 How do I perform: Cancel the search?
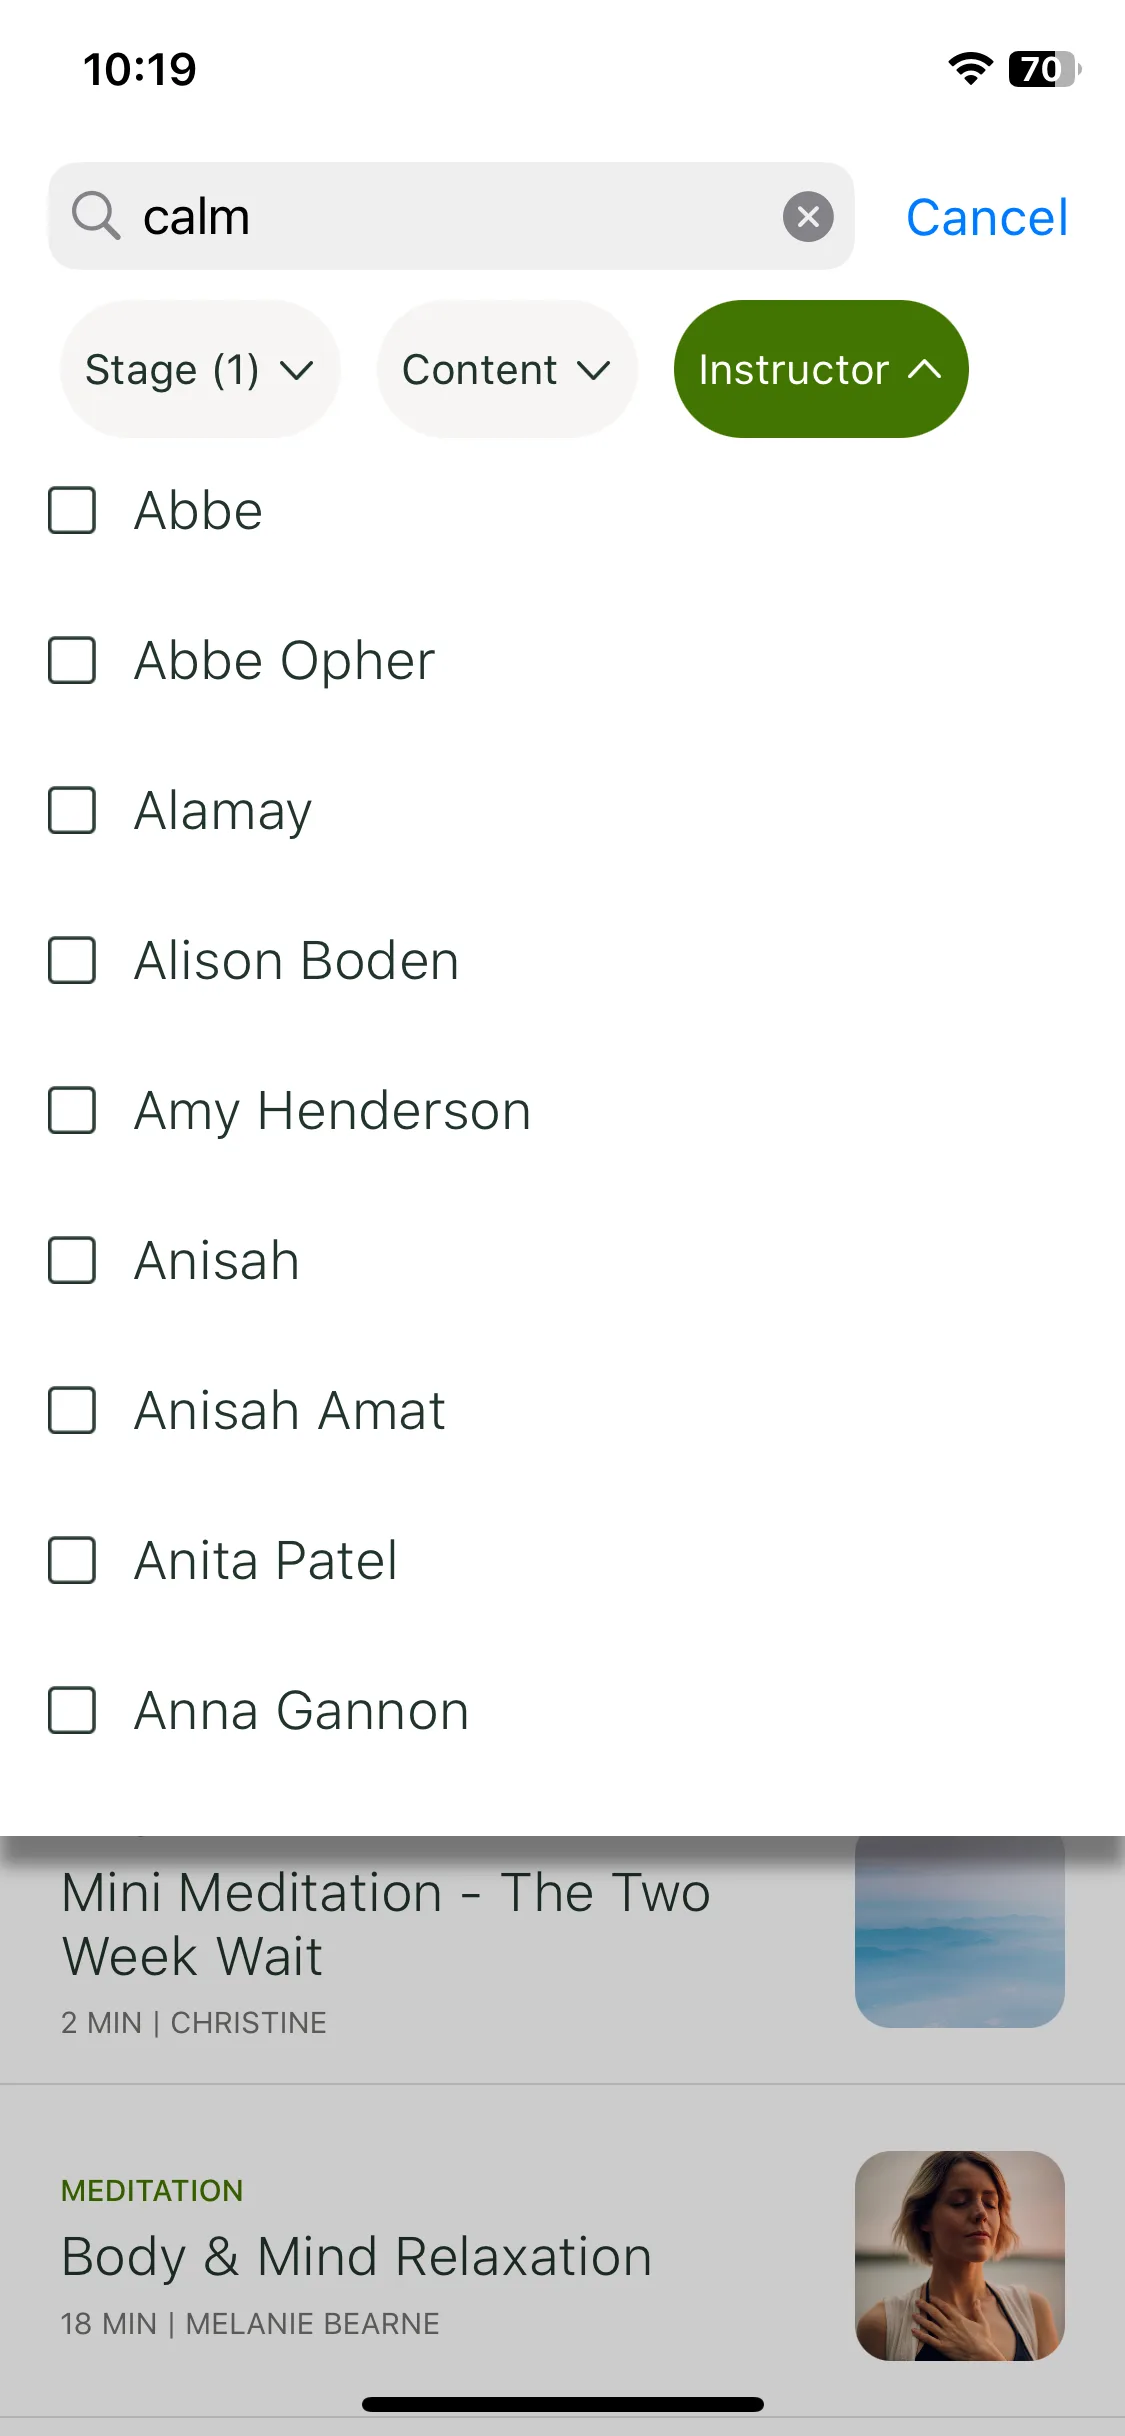987,217
